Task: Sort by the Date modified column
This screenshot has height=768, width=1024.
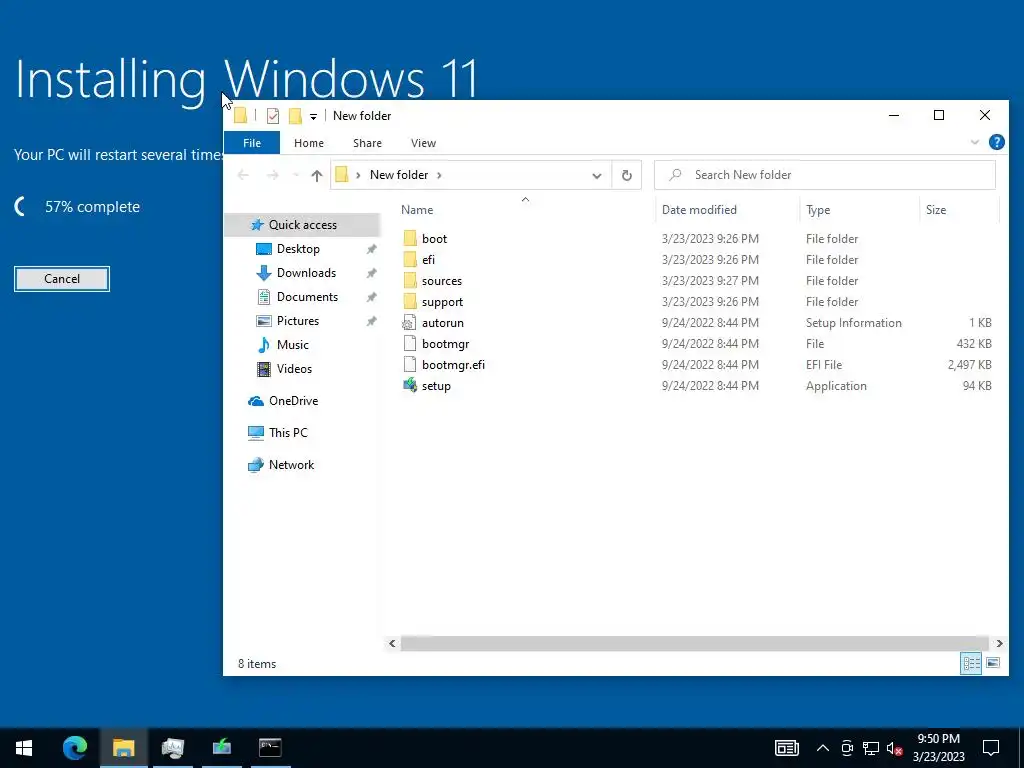Action: click(x=728, y=210)
